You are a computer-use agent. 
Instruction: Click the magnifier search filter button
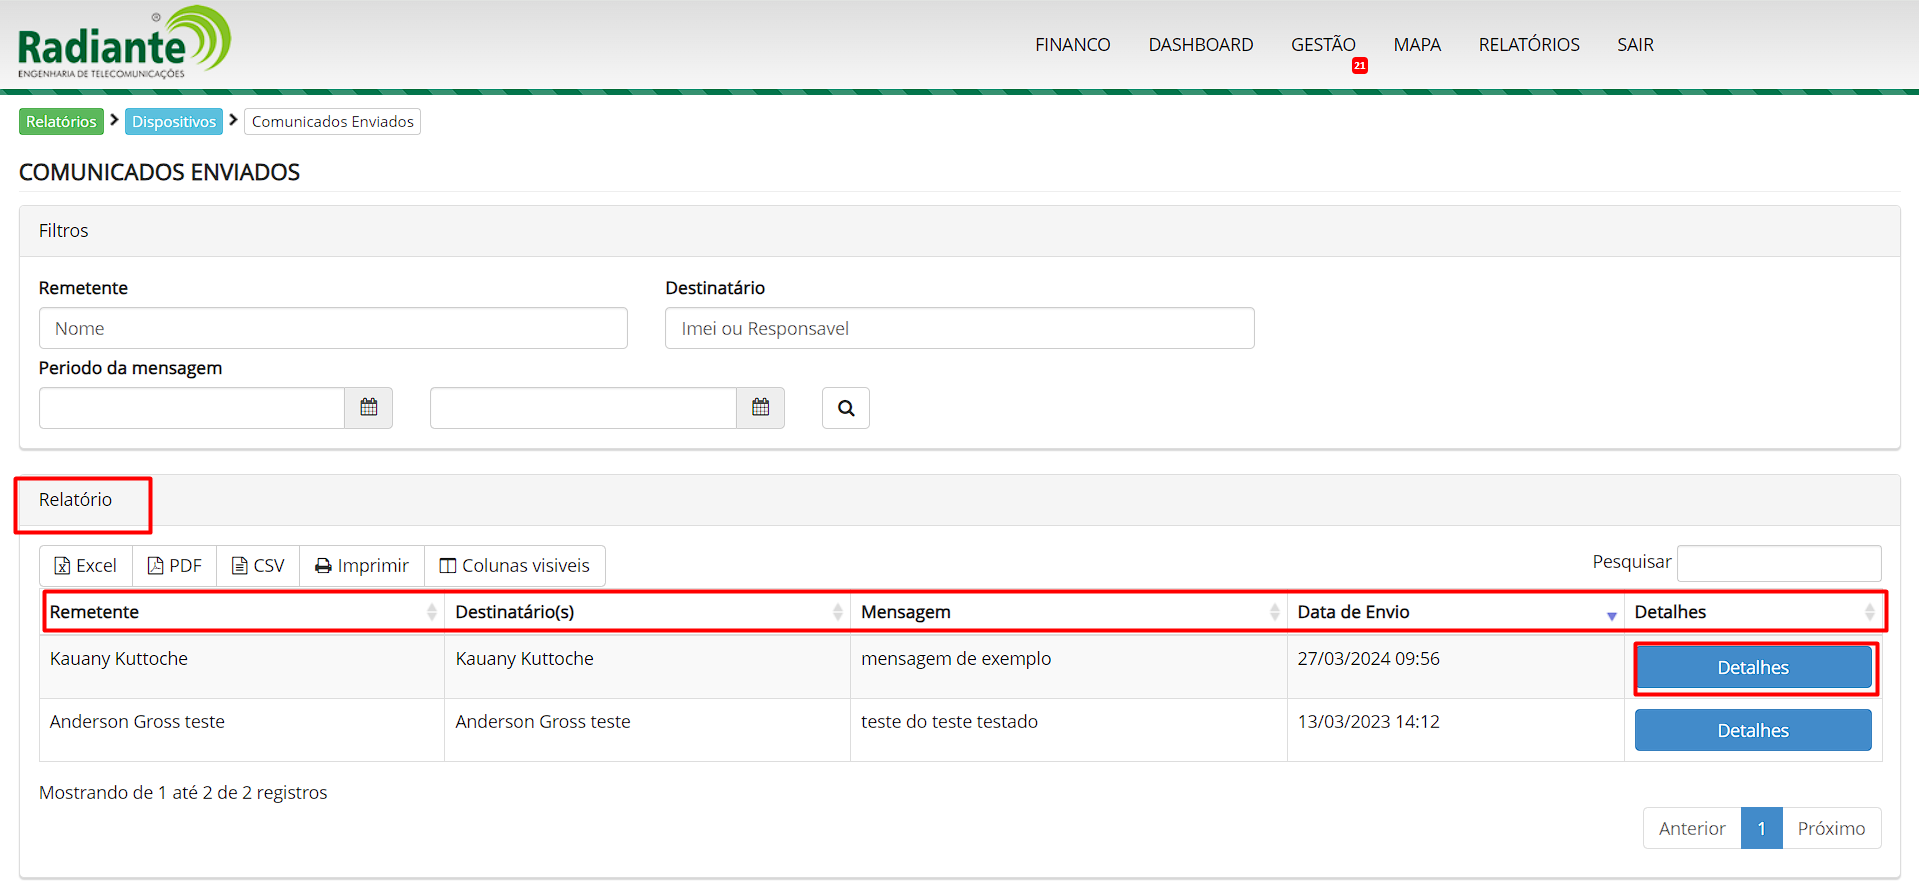point(845,408)
